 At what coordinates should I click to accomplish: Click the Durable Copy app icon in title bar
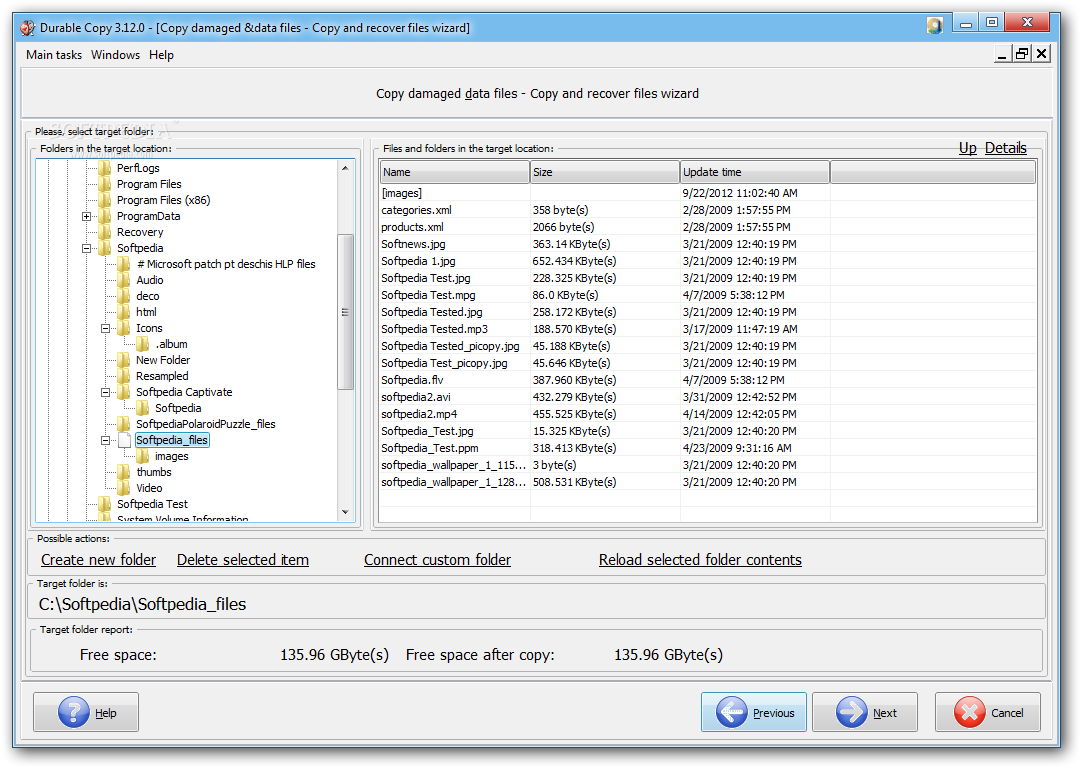click(28, 28)
